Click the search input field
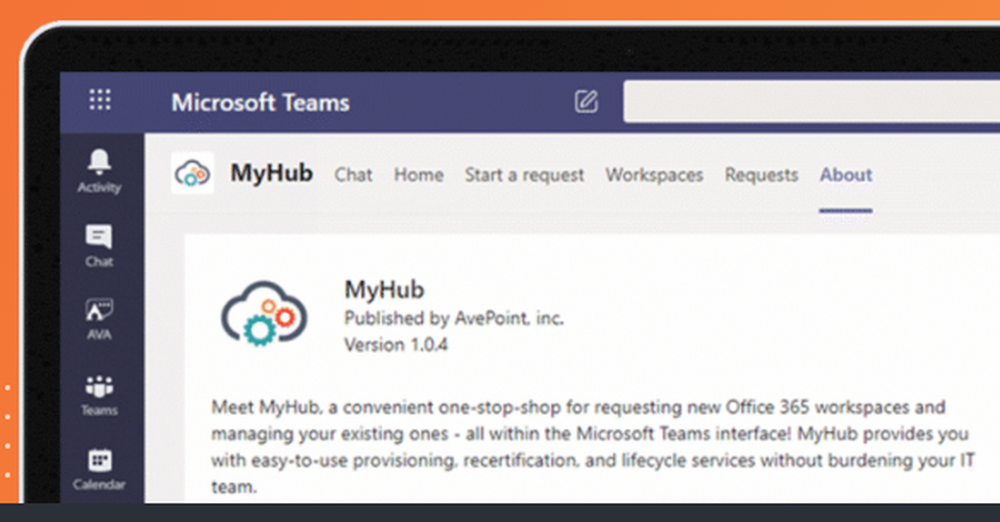 point(811,101)
